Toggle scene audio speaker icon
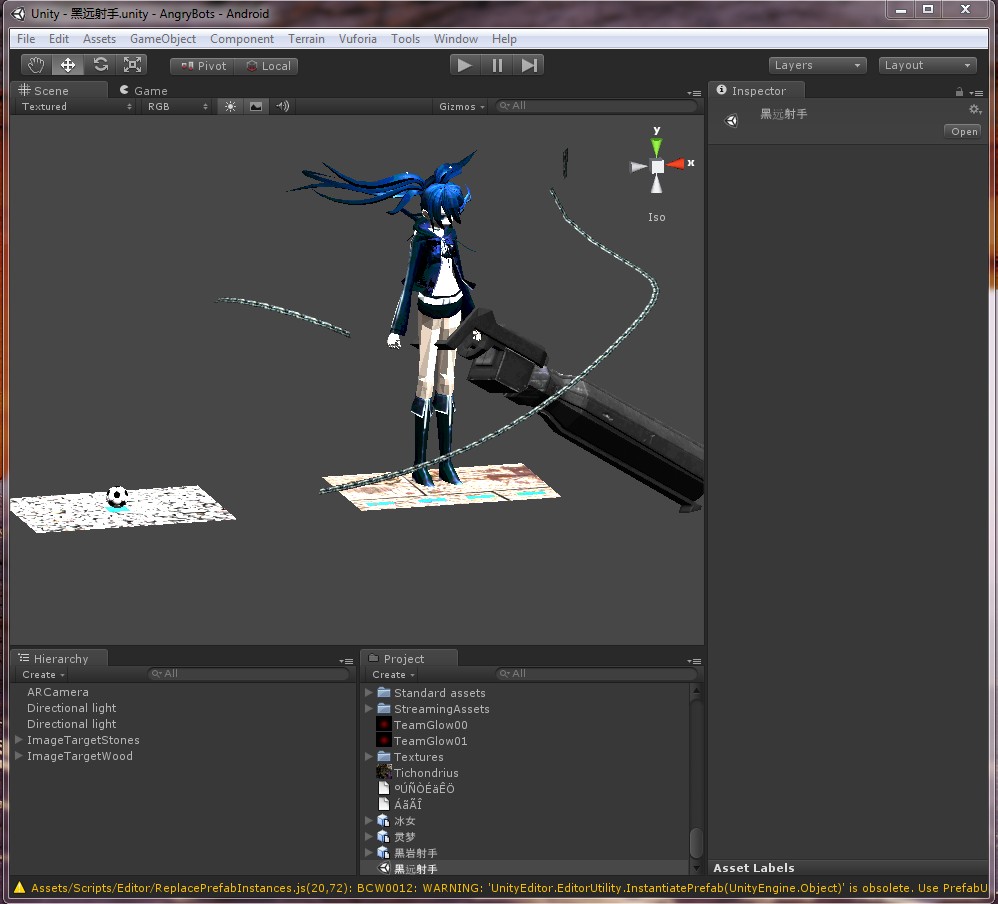Image resolution: width=998 pixels, height=904 pixels. coord(282,106)
